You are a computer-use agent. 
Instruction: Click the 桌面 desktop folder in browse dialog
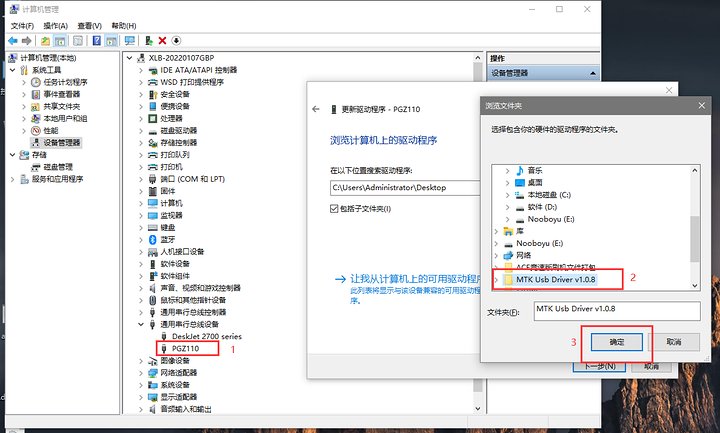tap(535, 183)
